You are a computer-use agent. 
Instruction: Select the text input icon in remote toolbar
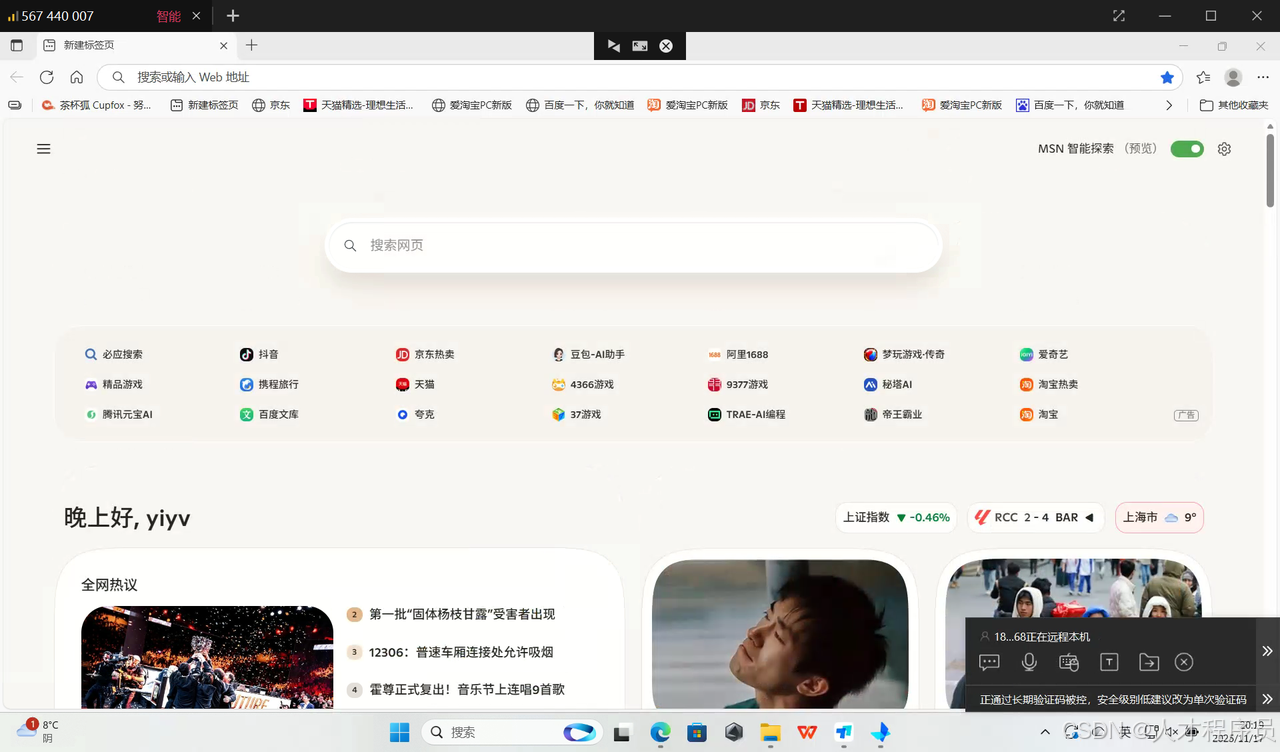[1109, 662]
